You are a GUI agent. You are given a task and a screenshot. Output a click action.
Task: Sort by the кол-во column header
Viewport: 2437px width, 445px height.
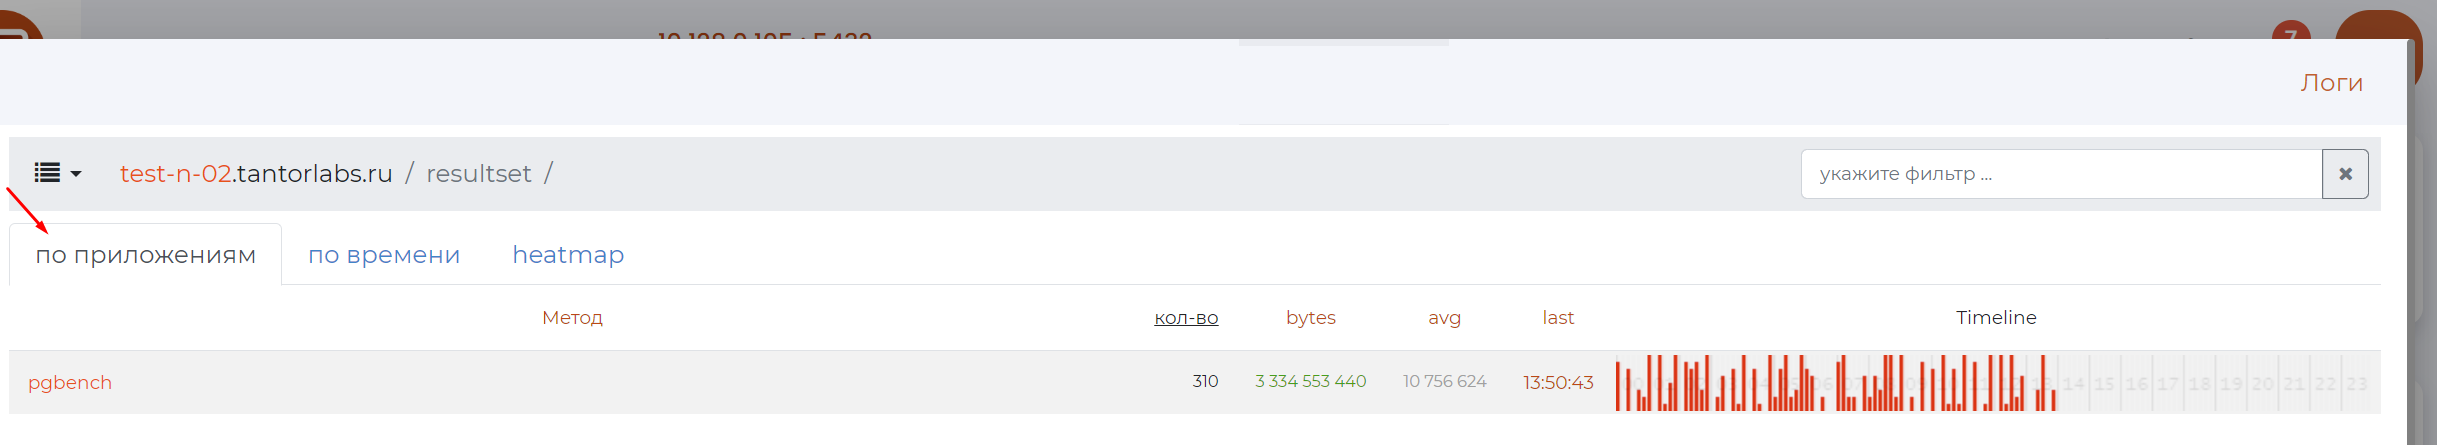click(1186, 318)
